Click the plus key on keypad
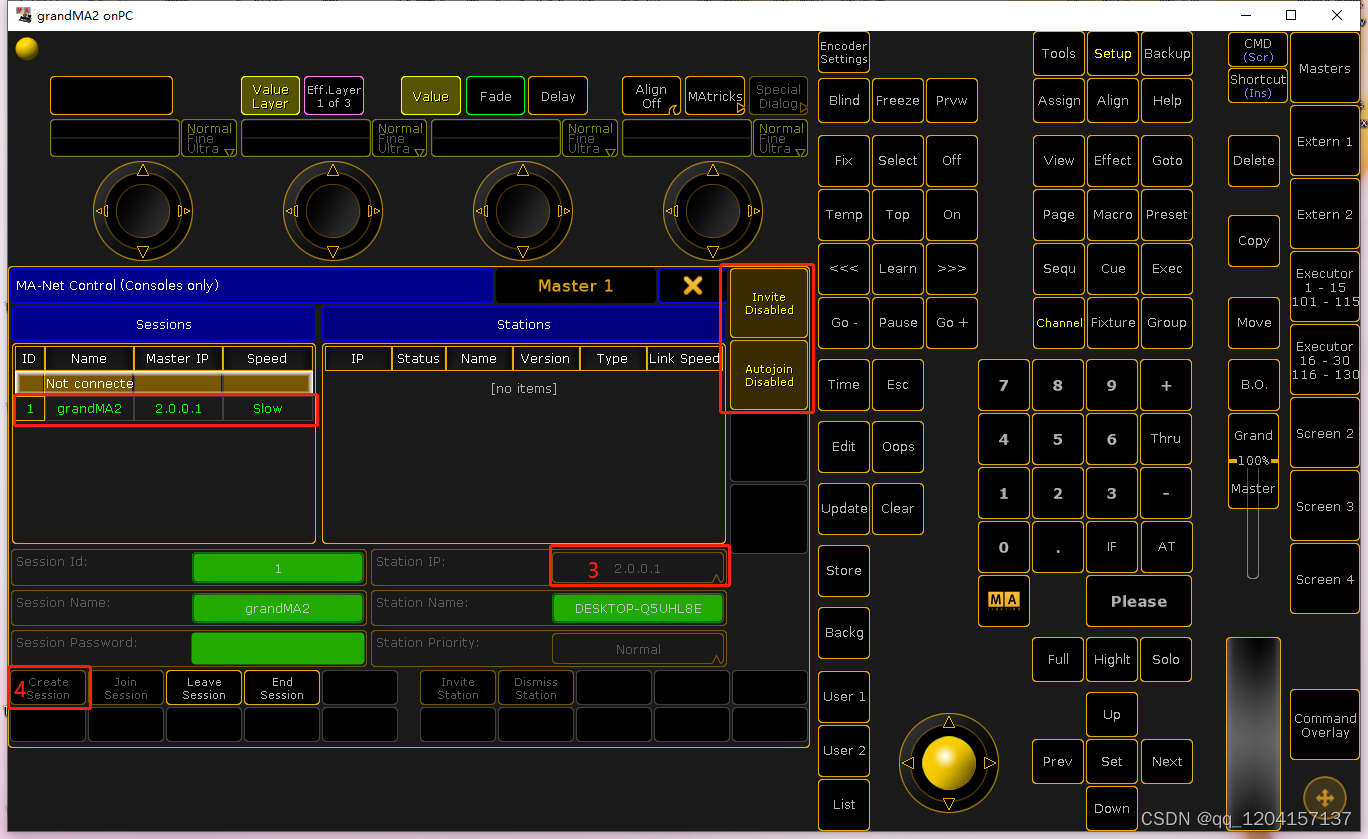Screen dimensions: 1368x839 (x=1166, y=385)
